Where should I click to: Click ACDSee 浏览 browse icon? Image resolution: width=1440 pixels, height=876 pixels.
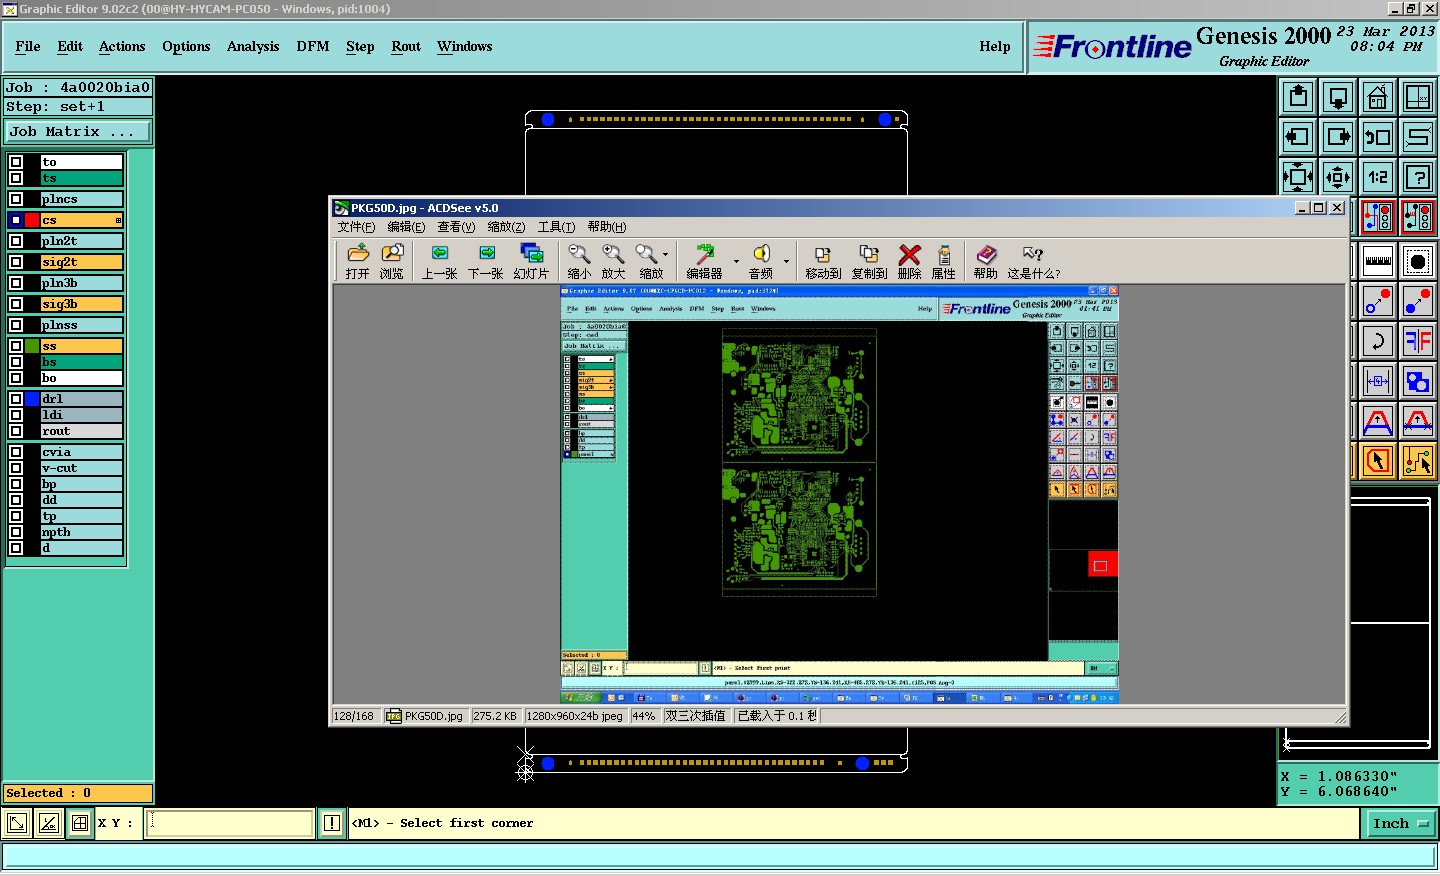392,261
